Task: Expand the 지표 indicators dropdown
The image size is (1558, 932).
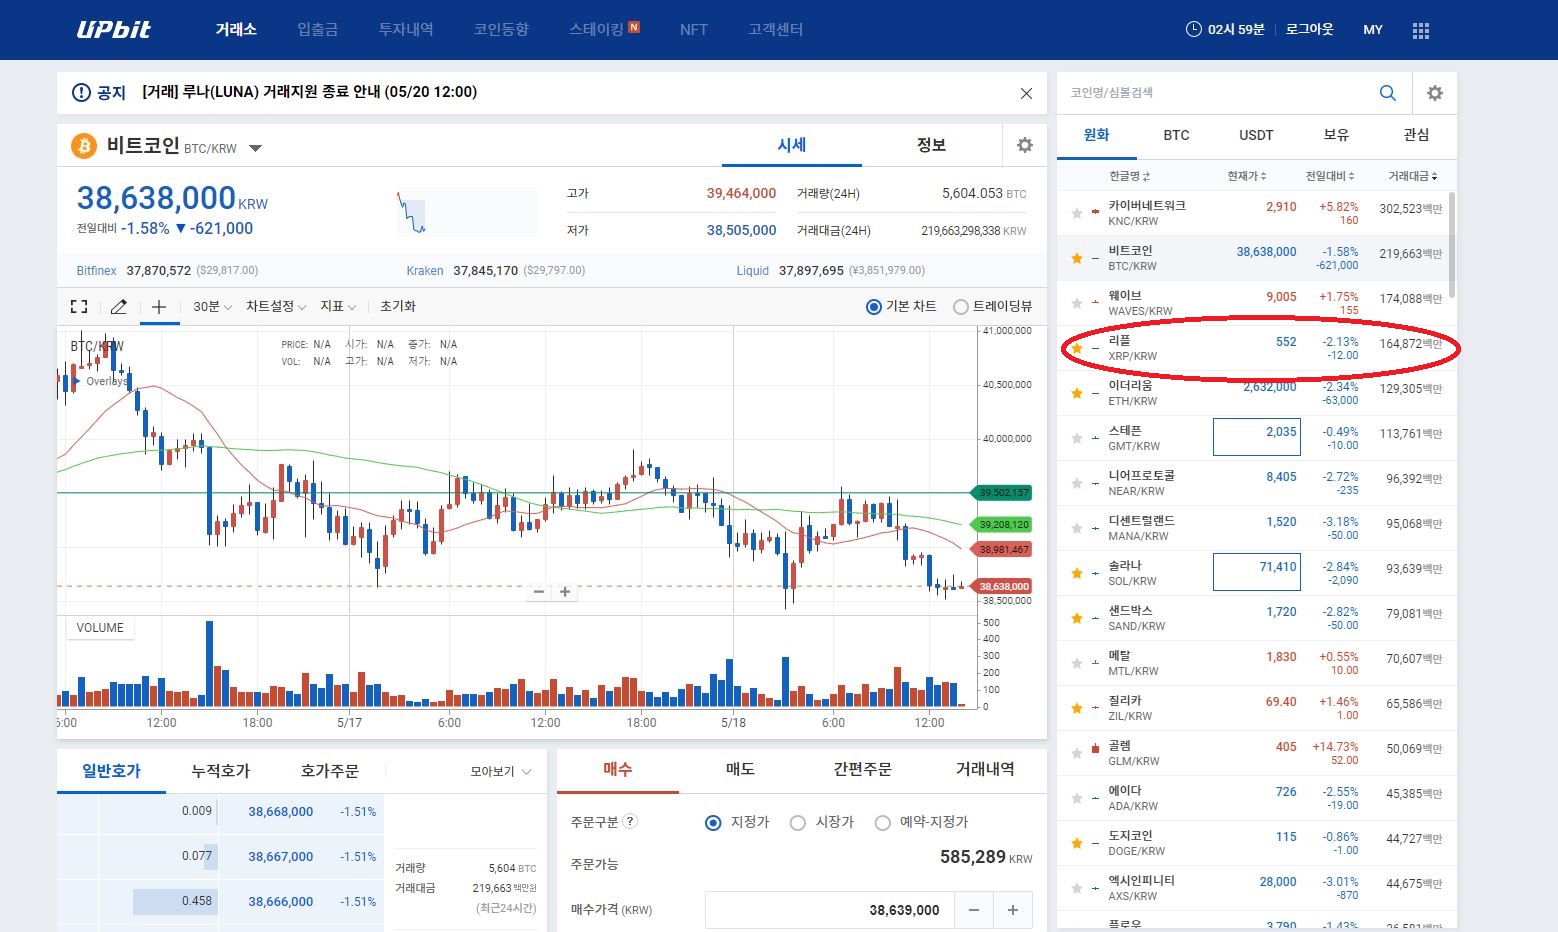Action: (x=337, y=306)
